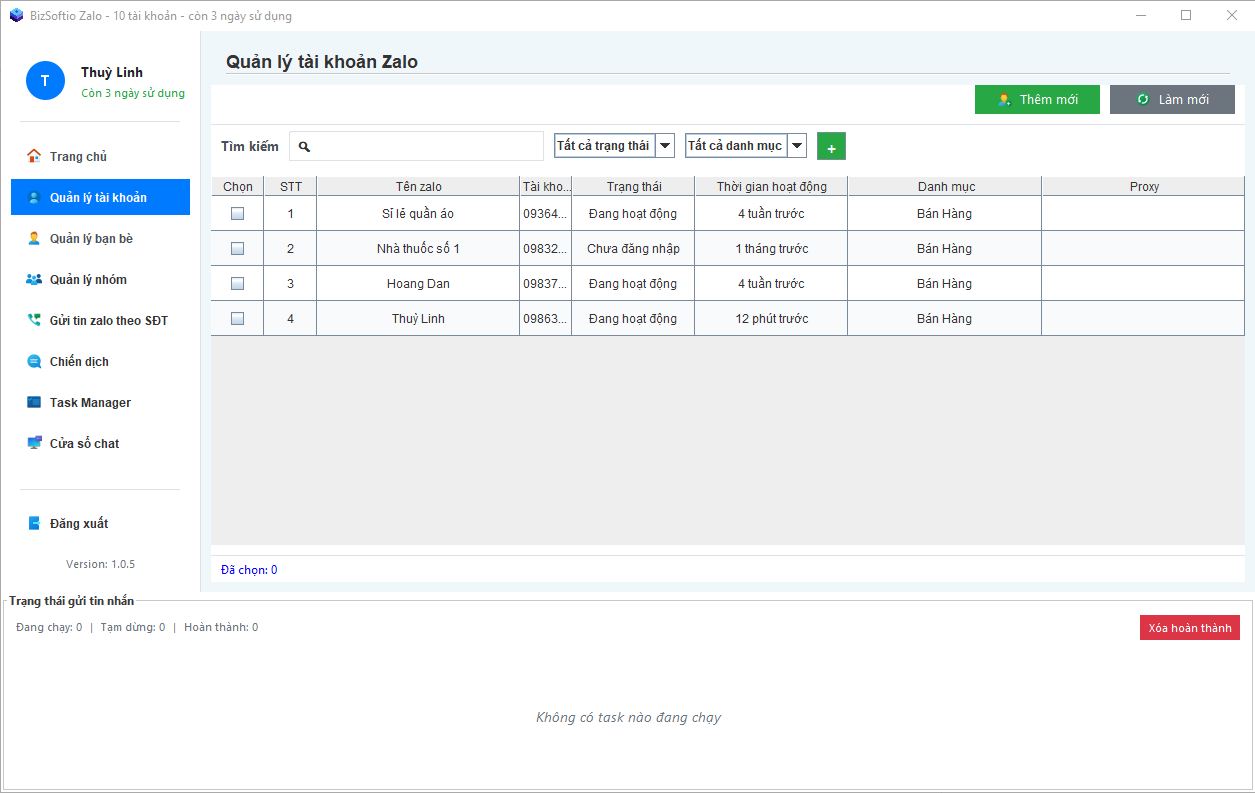This screenshot has width=1255, height=793.
Task: Click the home icon beside Trang chủ
Action: pos(34,156)
